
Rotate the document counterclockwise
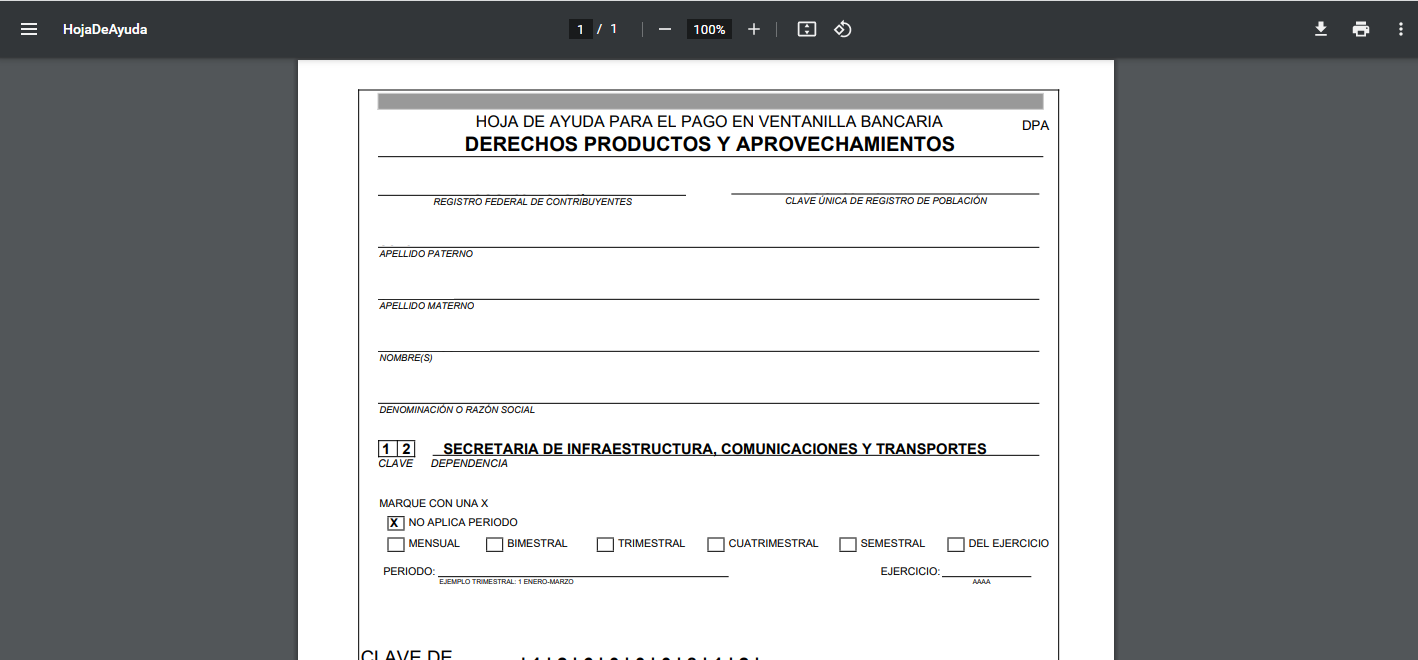(x=843, y=29)
